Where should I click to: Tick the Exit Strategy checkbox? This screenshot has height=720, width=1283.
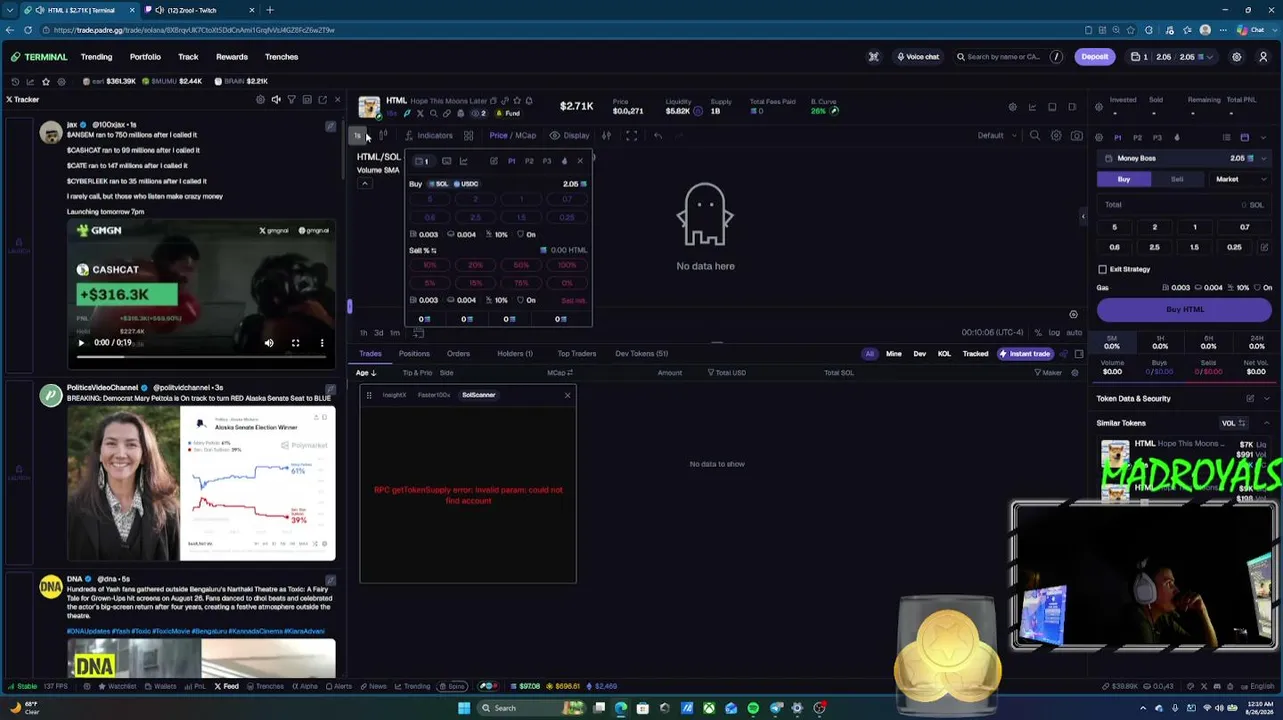pyautogui.click(x=1103, y=269)
